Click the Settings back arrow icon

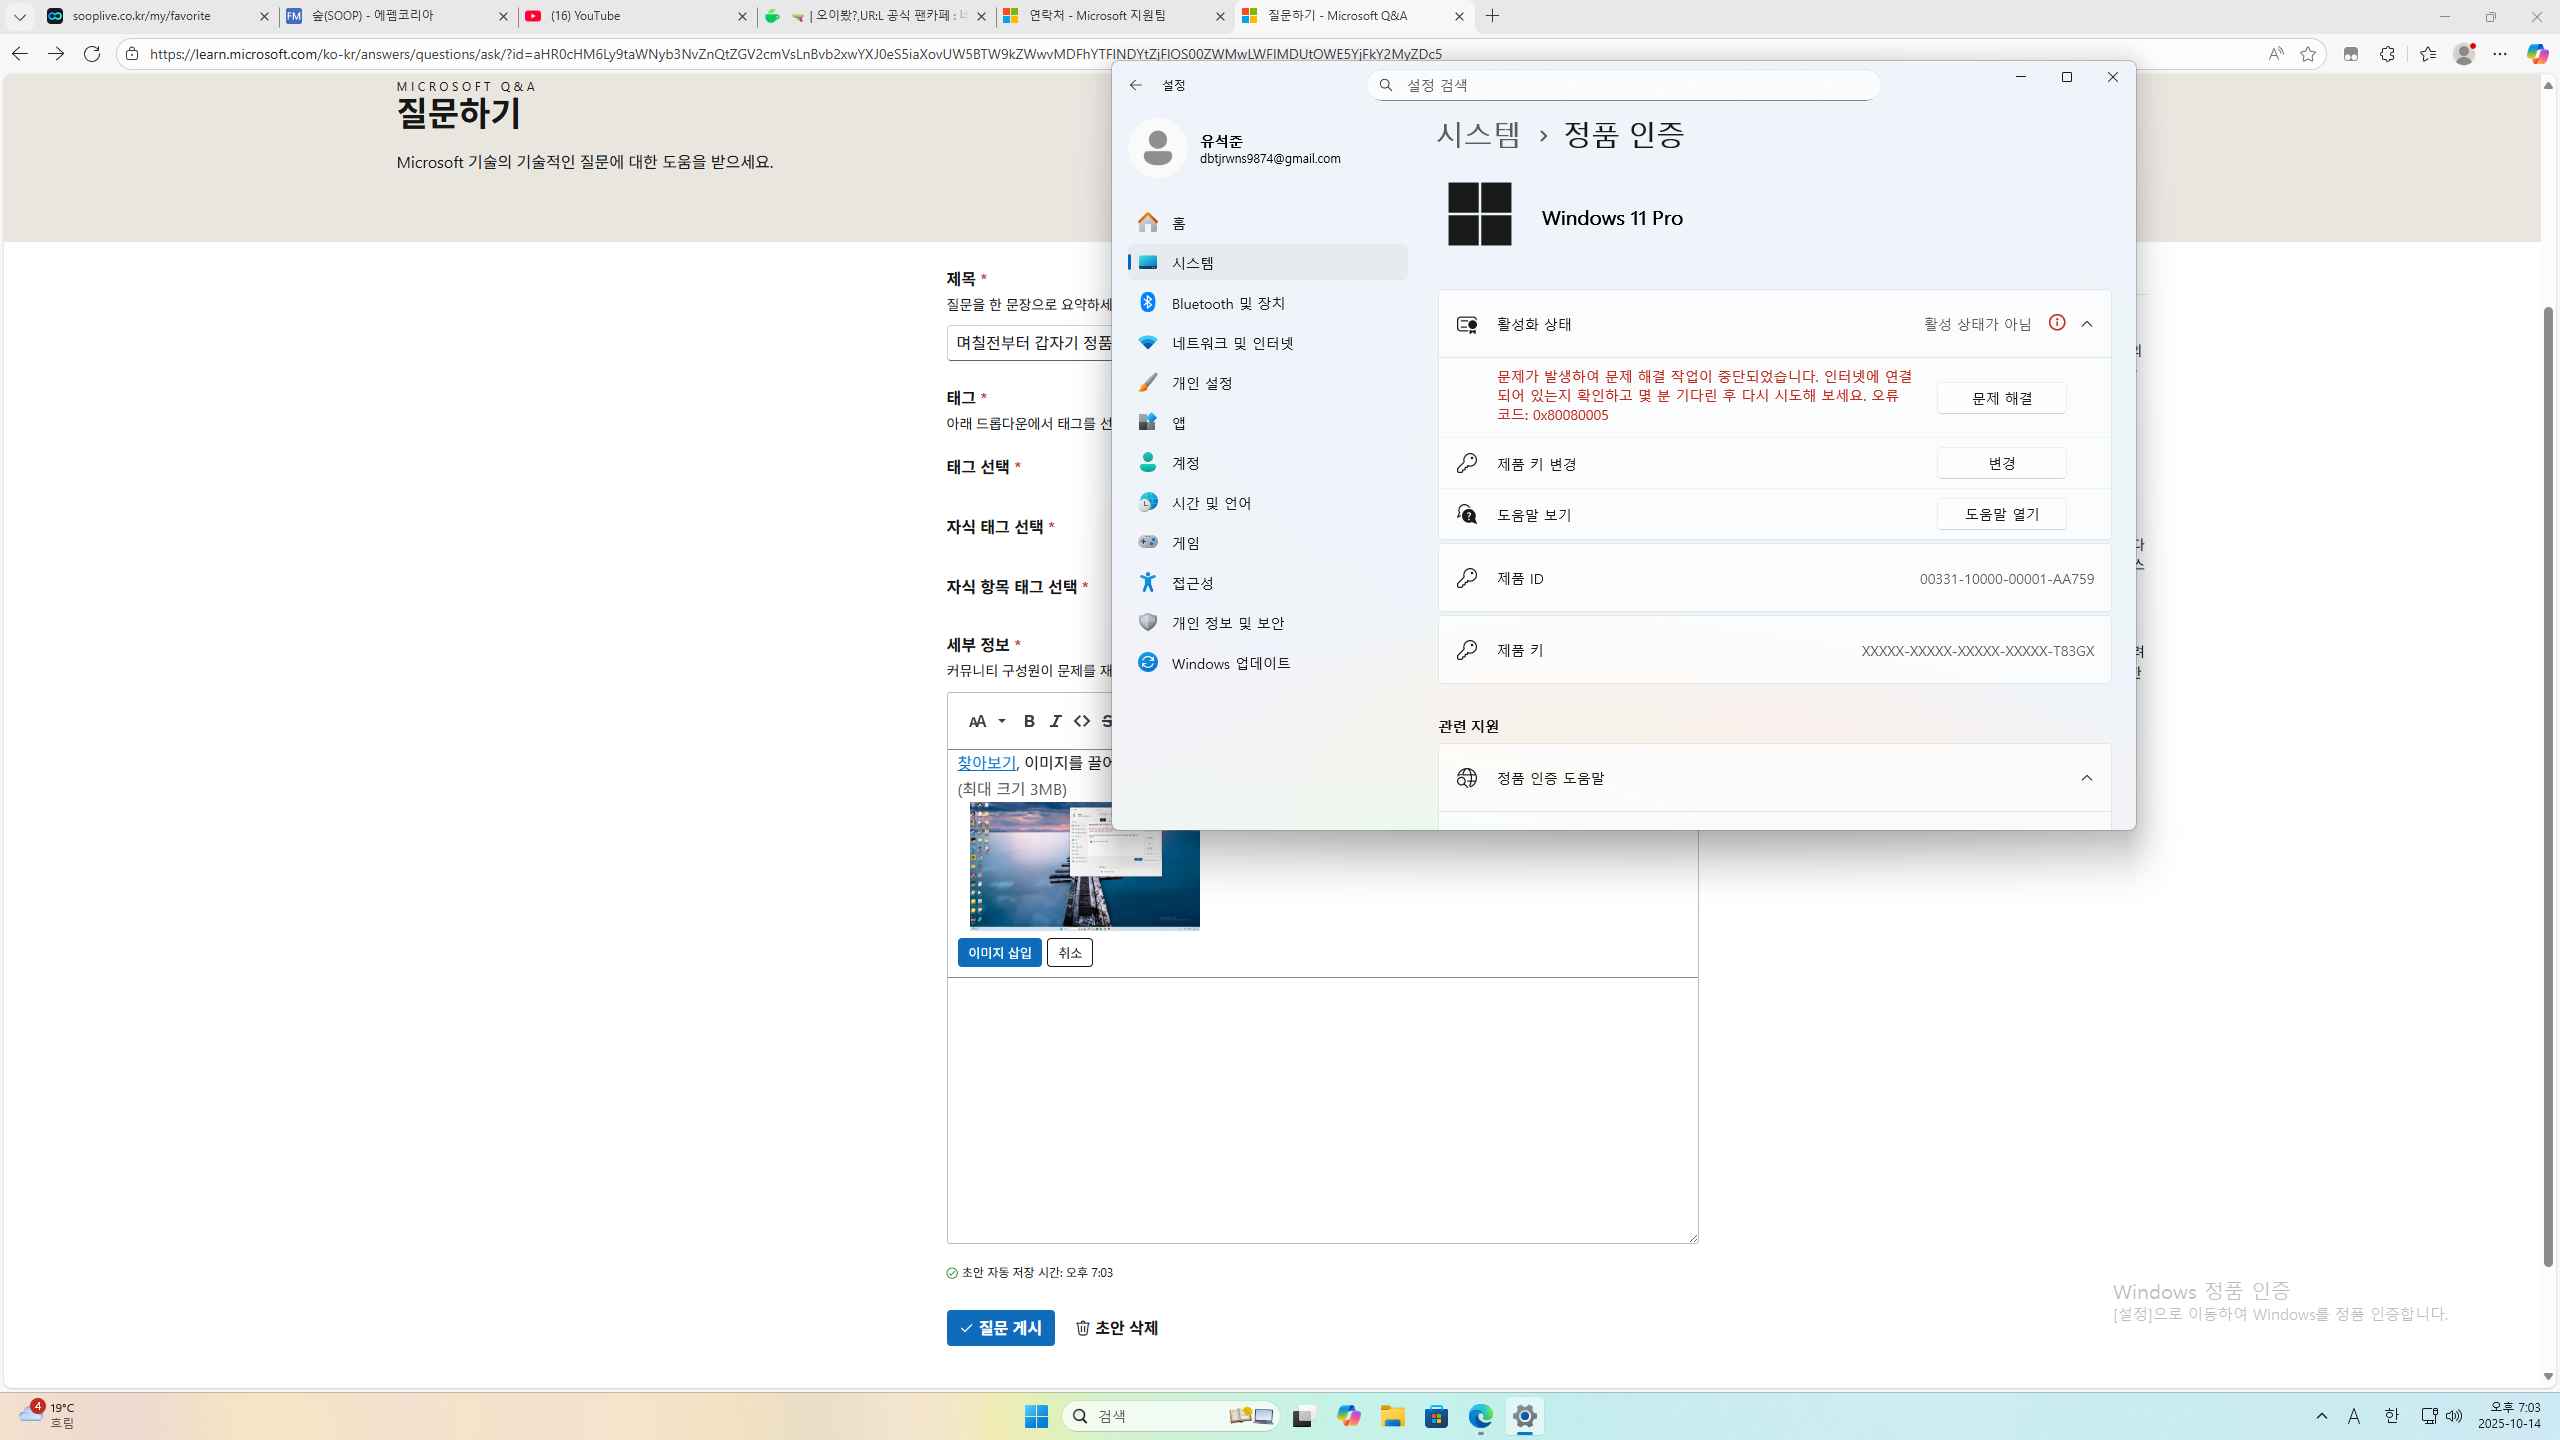click(1135, 85)
